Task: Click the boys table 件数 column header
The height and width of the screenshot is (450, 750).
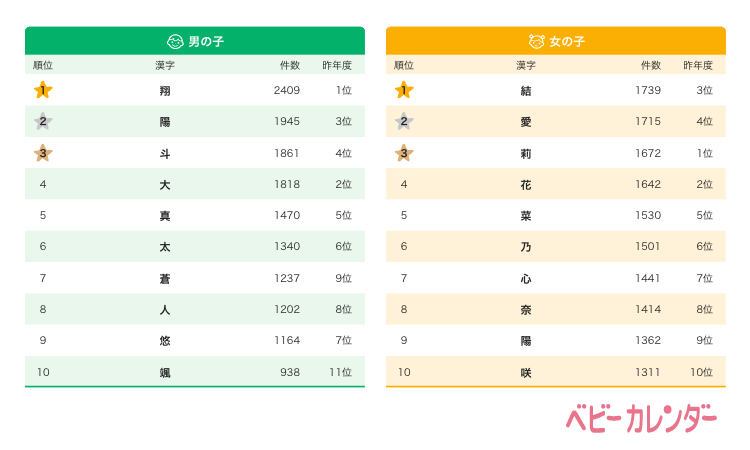Action: (x=289, y=65)
